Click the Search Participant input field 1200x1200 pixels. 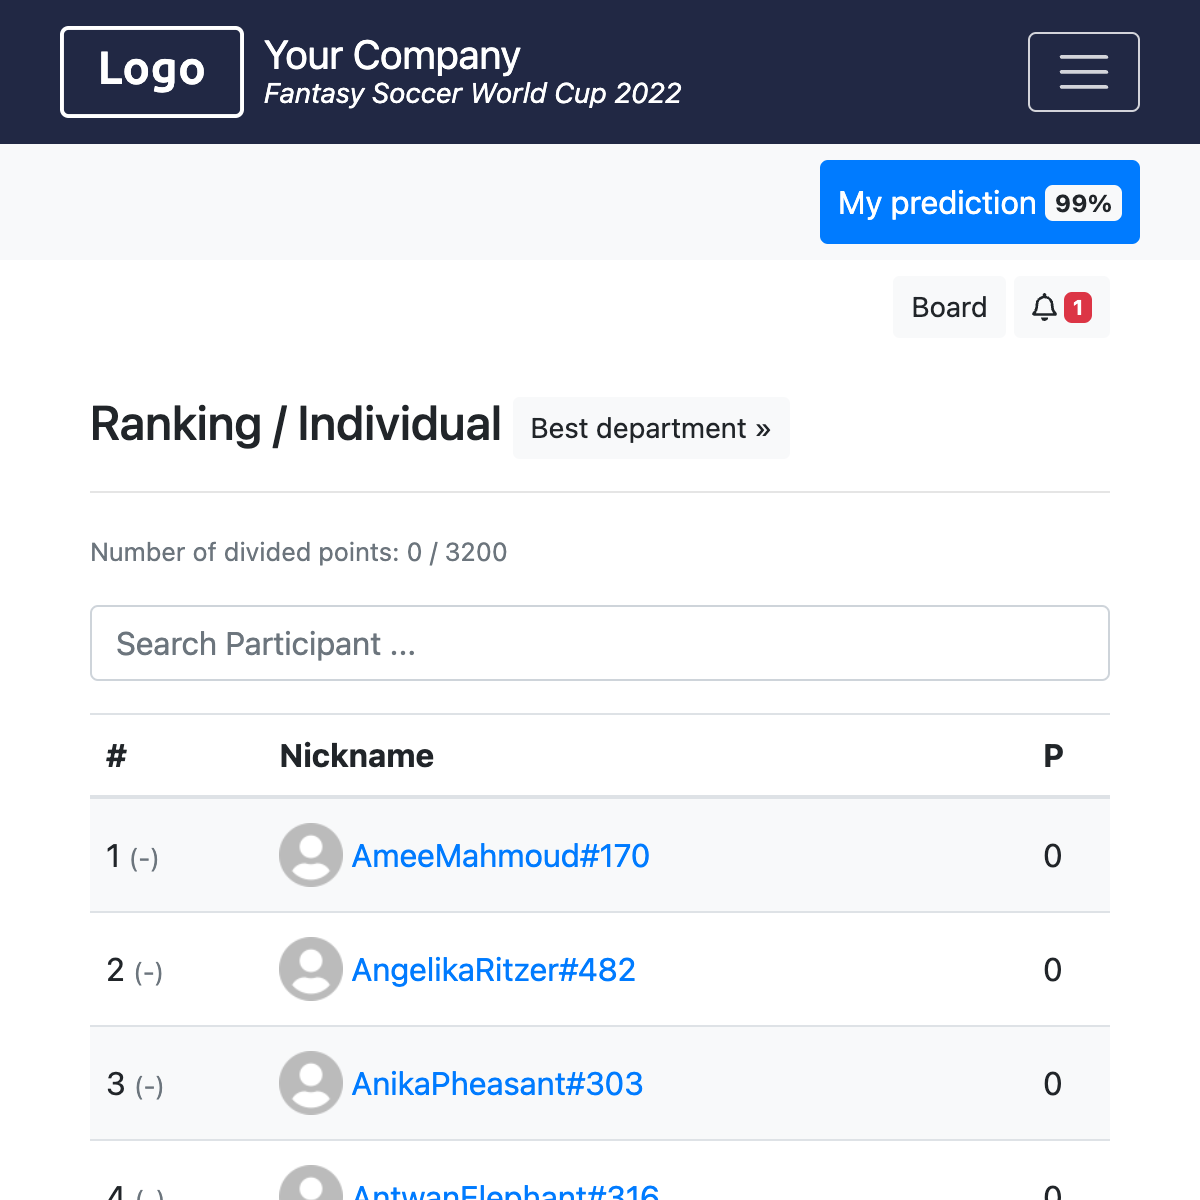pyautogui.click(x=600, y=643)
